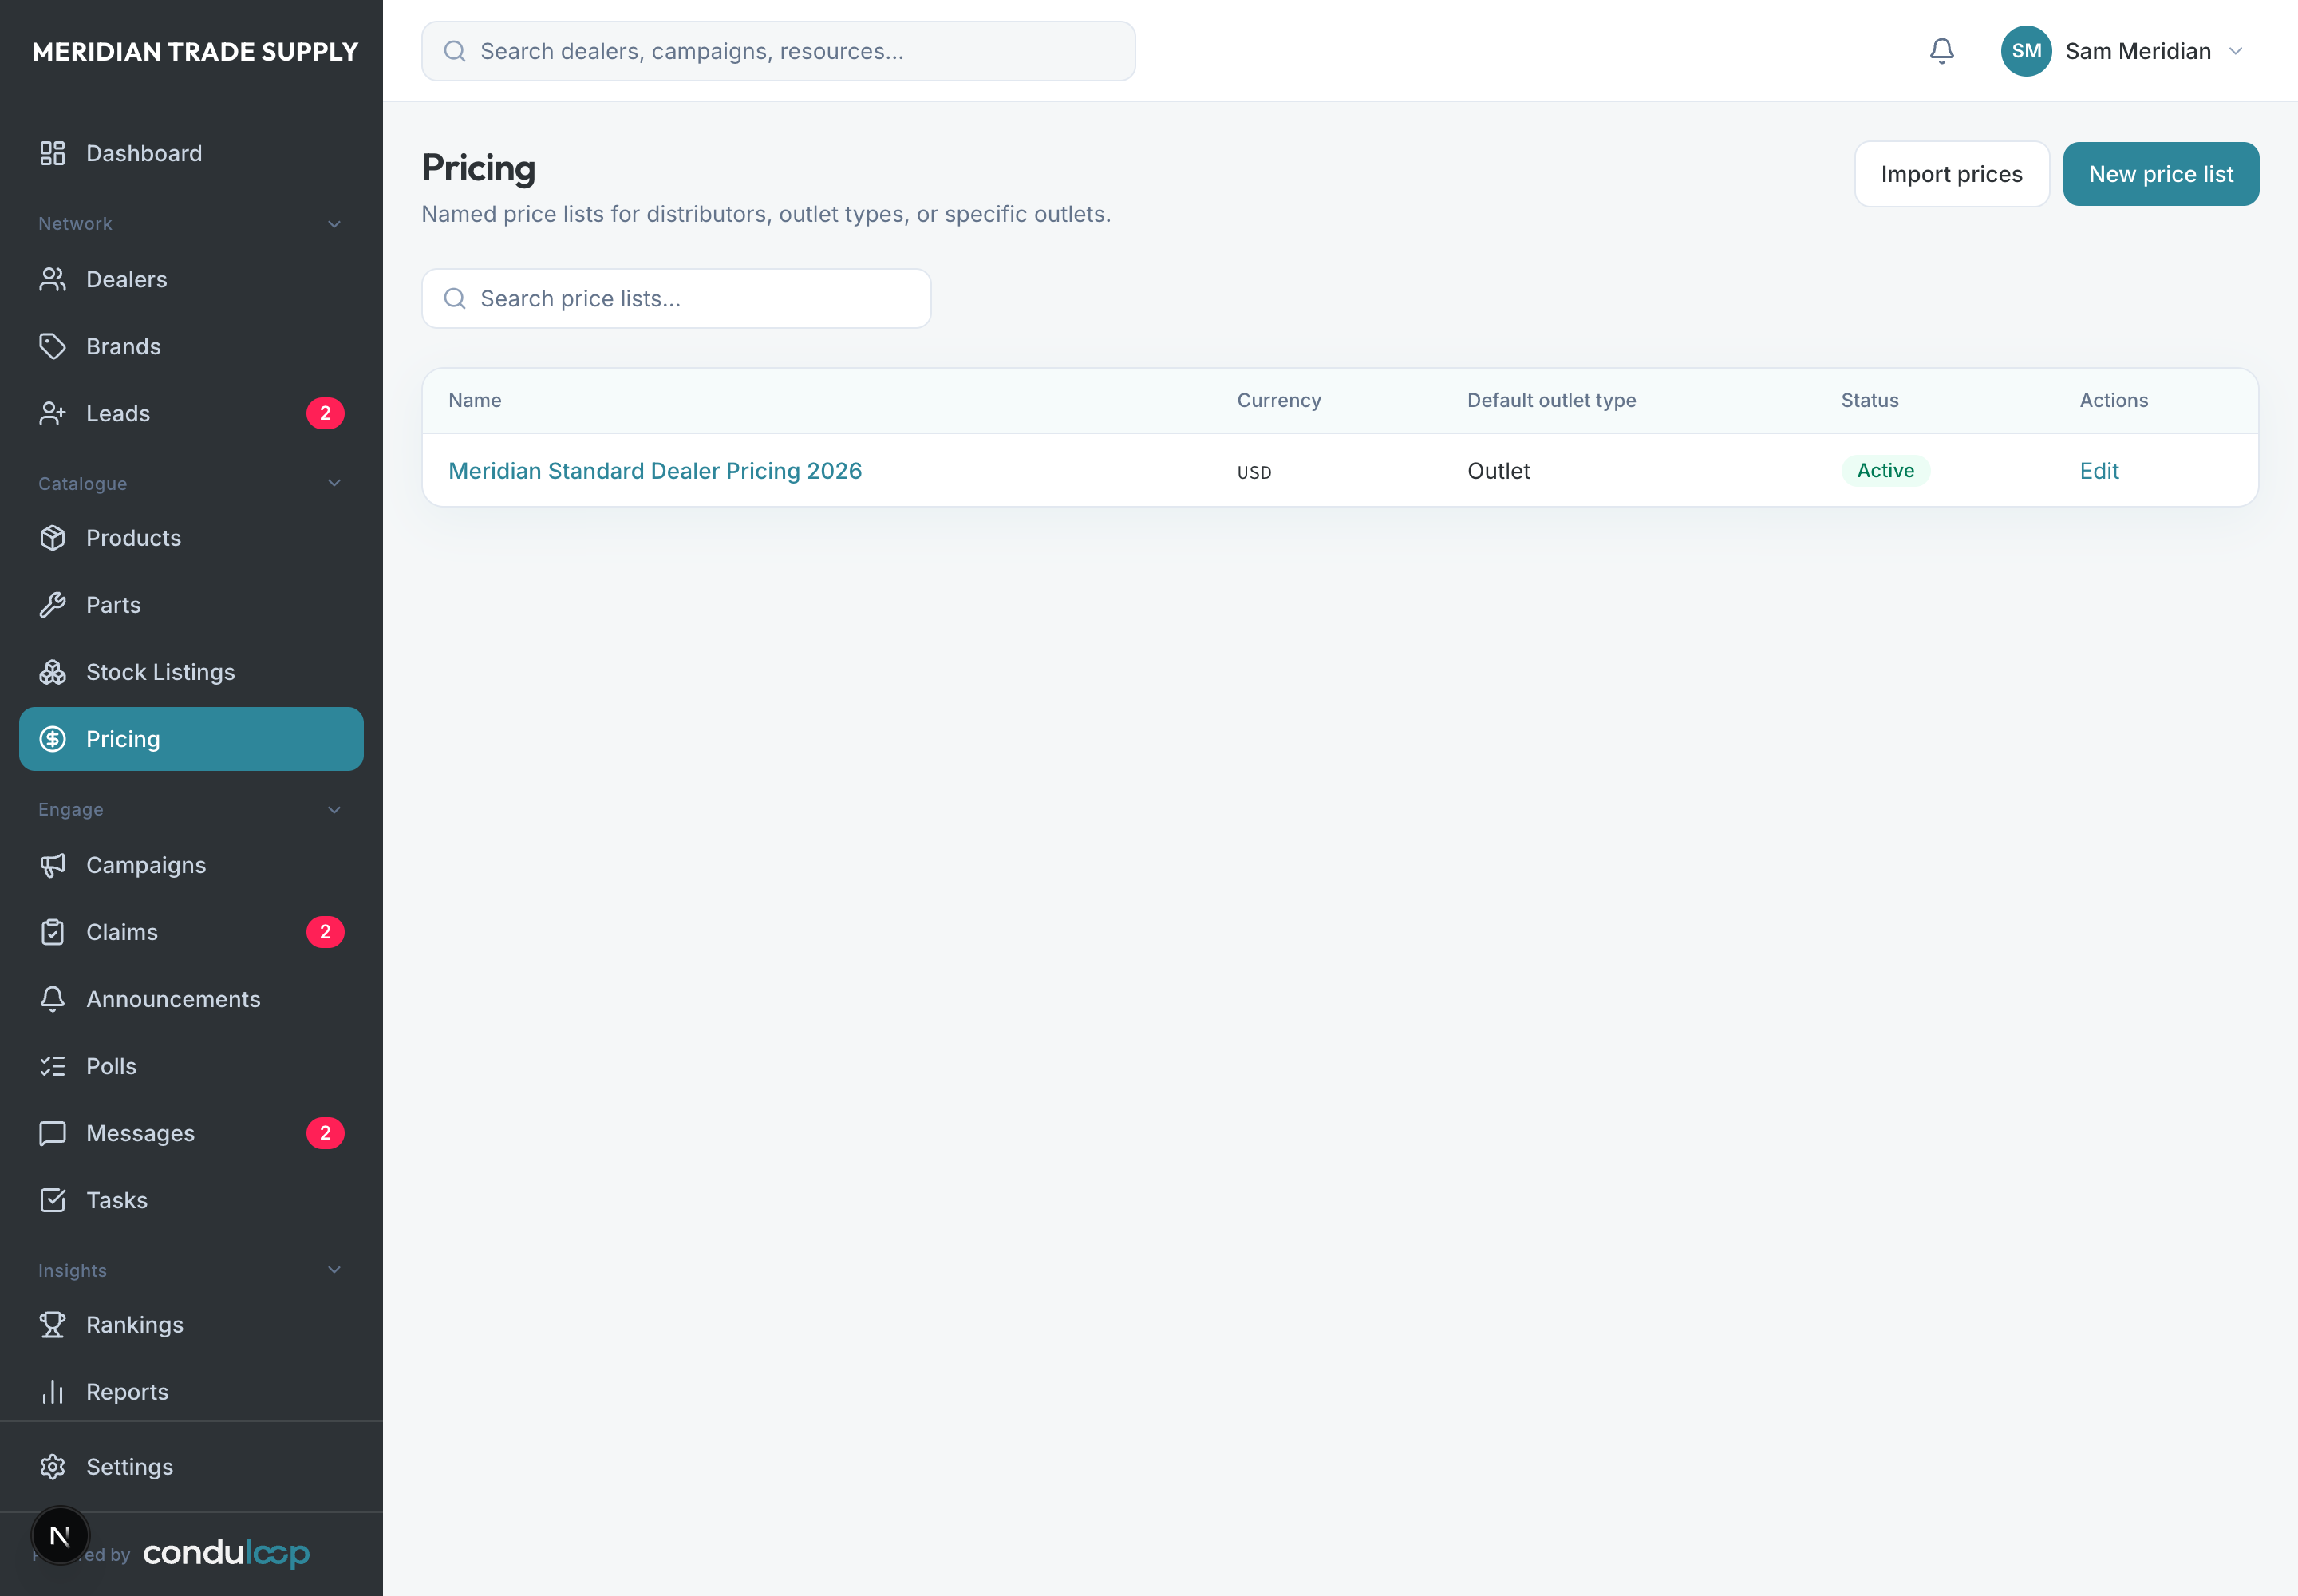Click the Claims red badge showing 2
The width and height of the screenshot is (2298, 1596).
pyautogui.click(x=325, y=932)
